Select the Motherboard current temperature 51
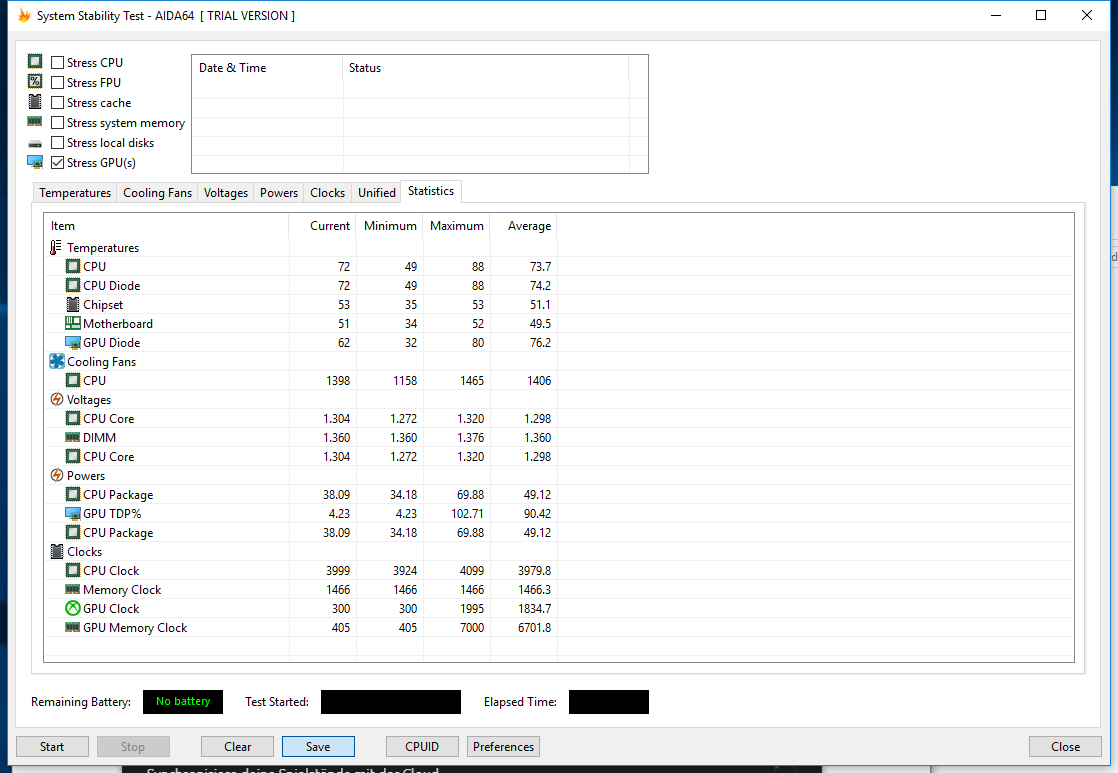Screen dimensions: 1118x773 (x=344, y=323)
